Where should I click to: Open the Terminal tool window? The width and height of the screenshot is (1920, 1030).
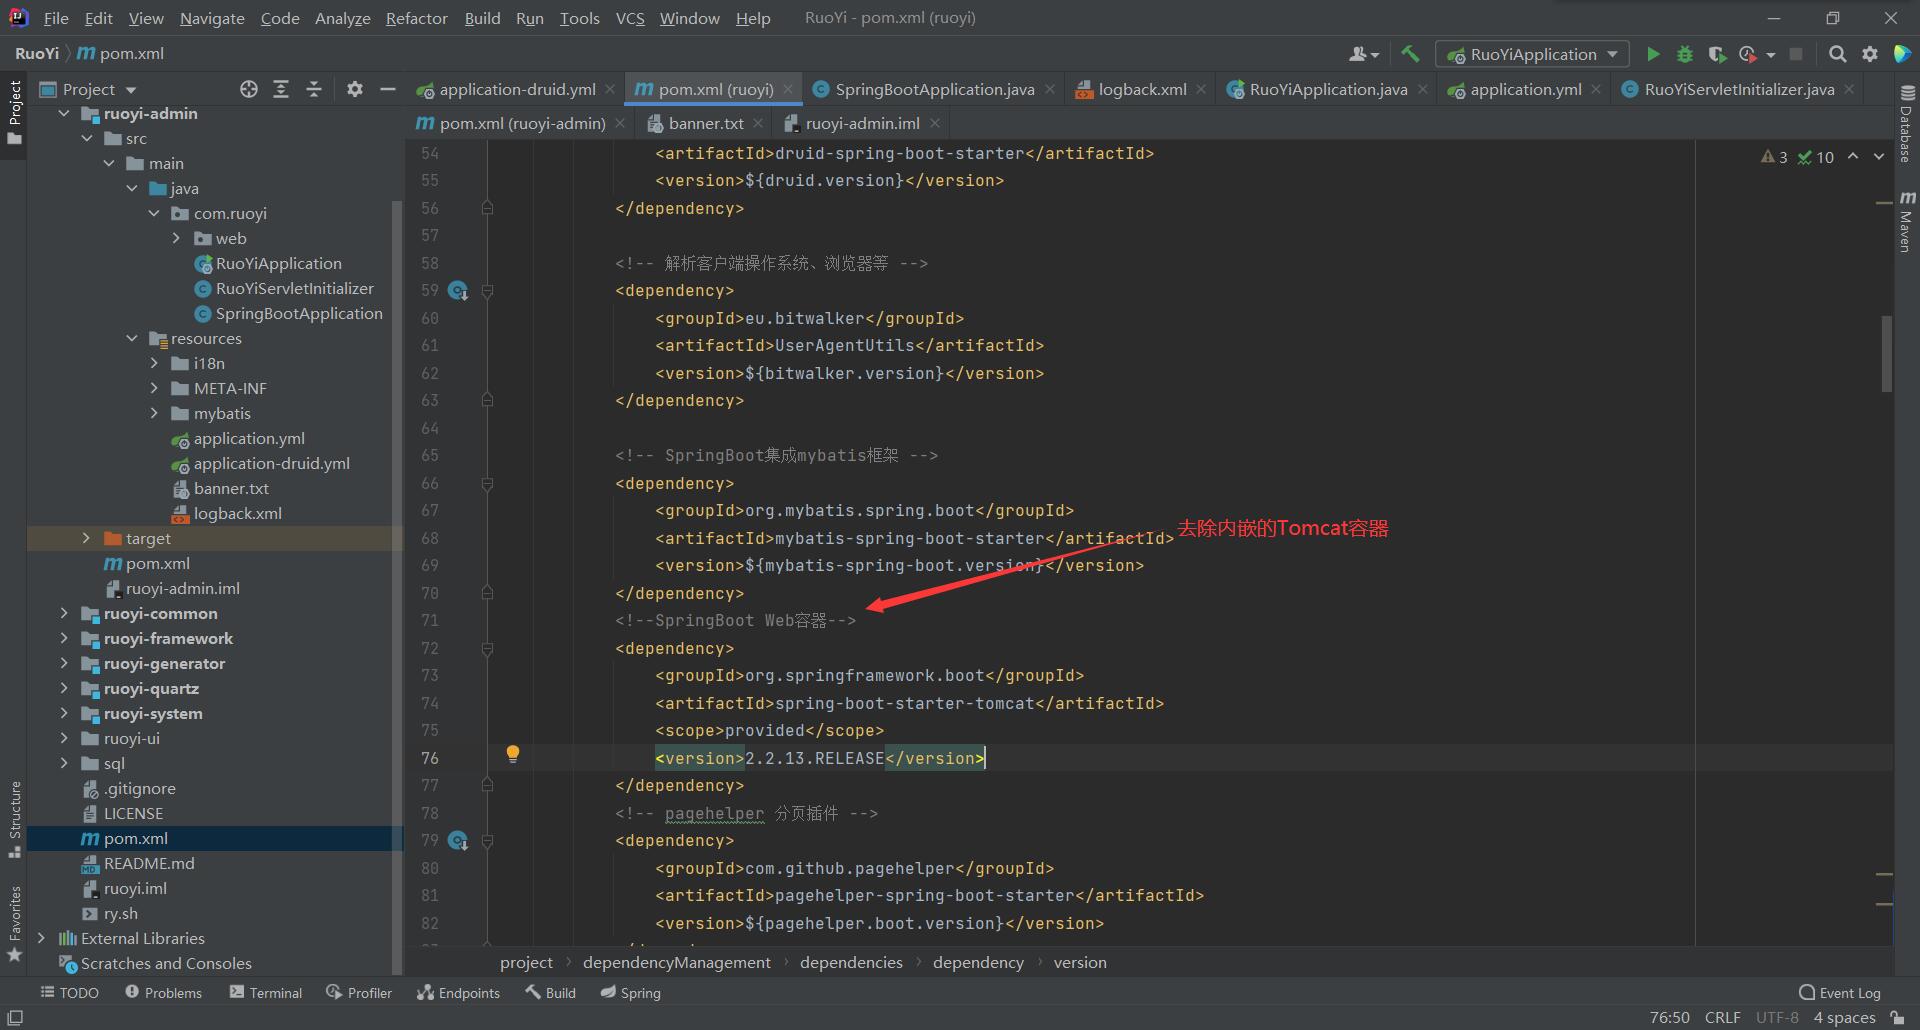pos(265,992)
